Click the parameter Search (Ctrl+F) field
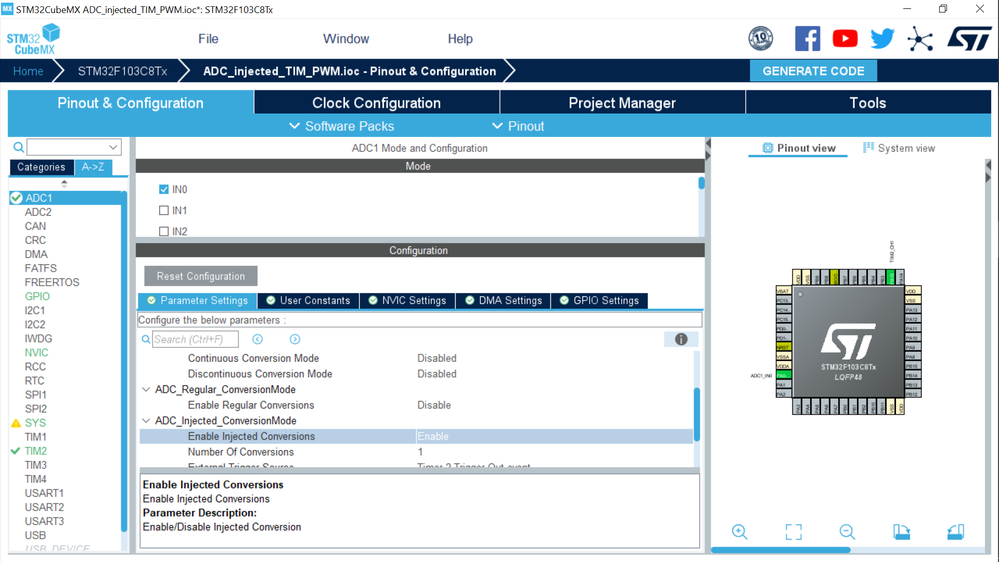Image resolution: width=999 pixels, height=562 pixels. coord(196,340)
